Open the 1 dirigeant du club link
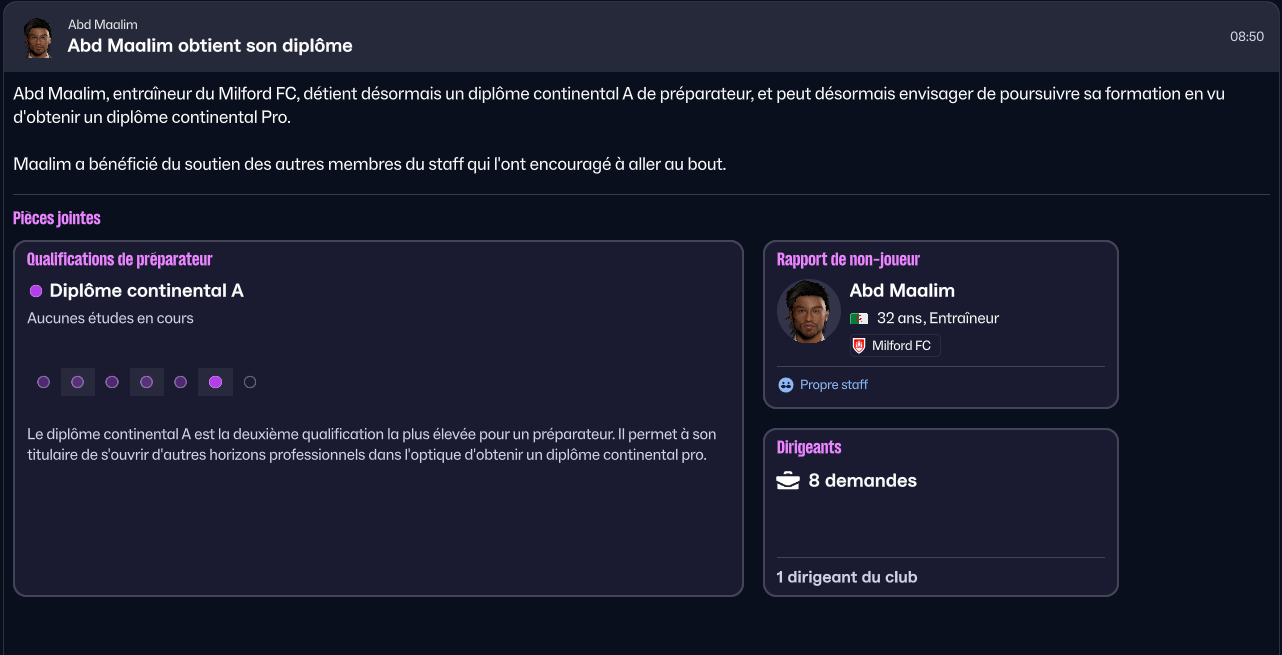The width and height of the screenshot is (1282, 655). [847, 577]
